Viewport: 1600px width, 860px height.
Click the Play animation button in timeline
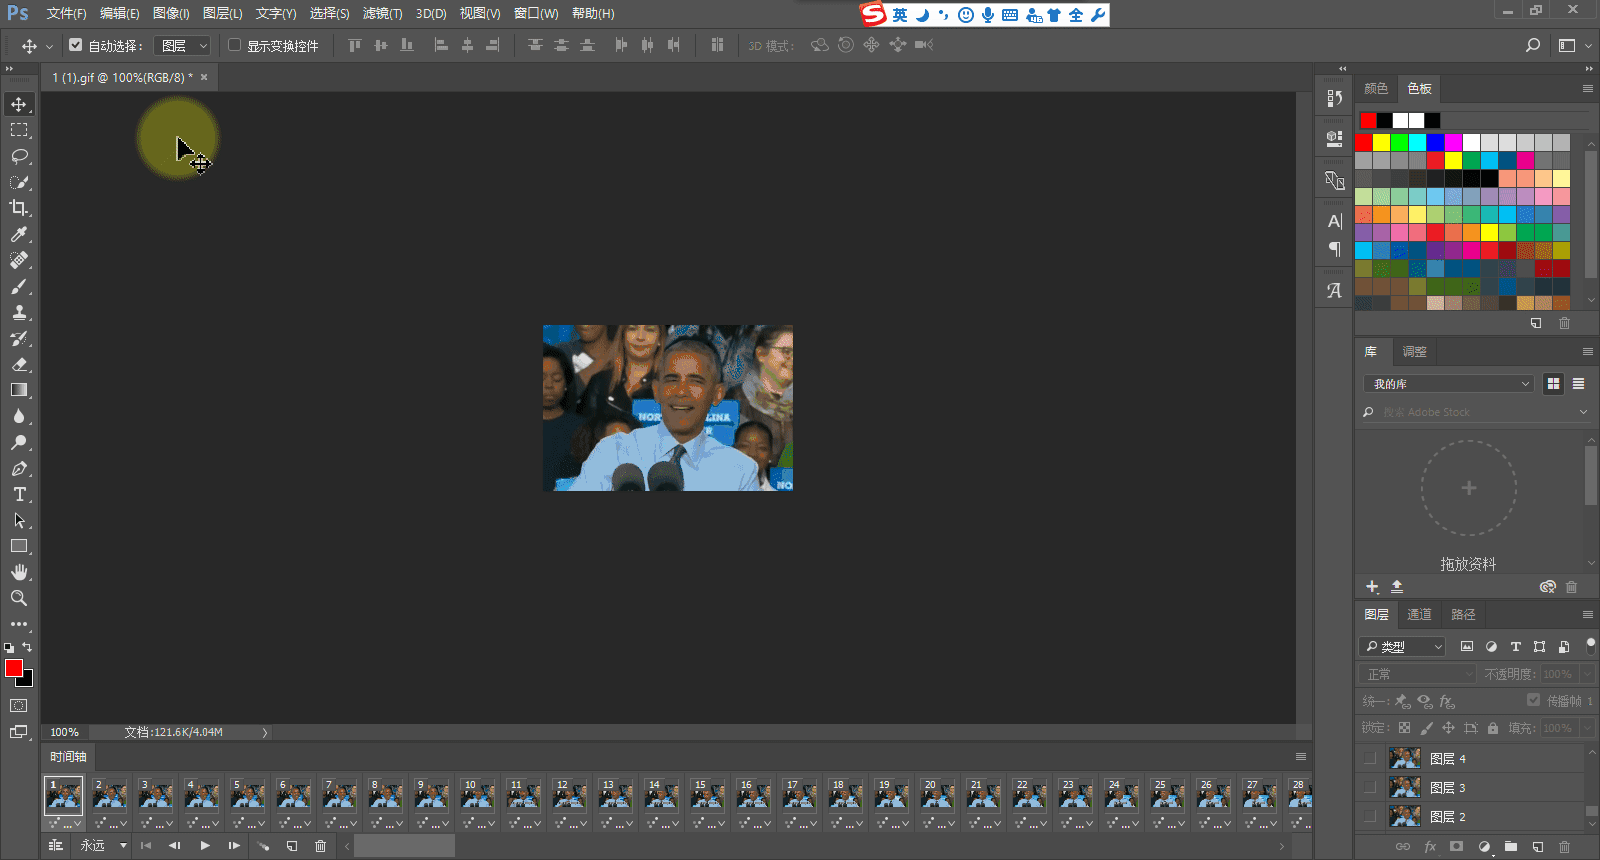[205, 846]
